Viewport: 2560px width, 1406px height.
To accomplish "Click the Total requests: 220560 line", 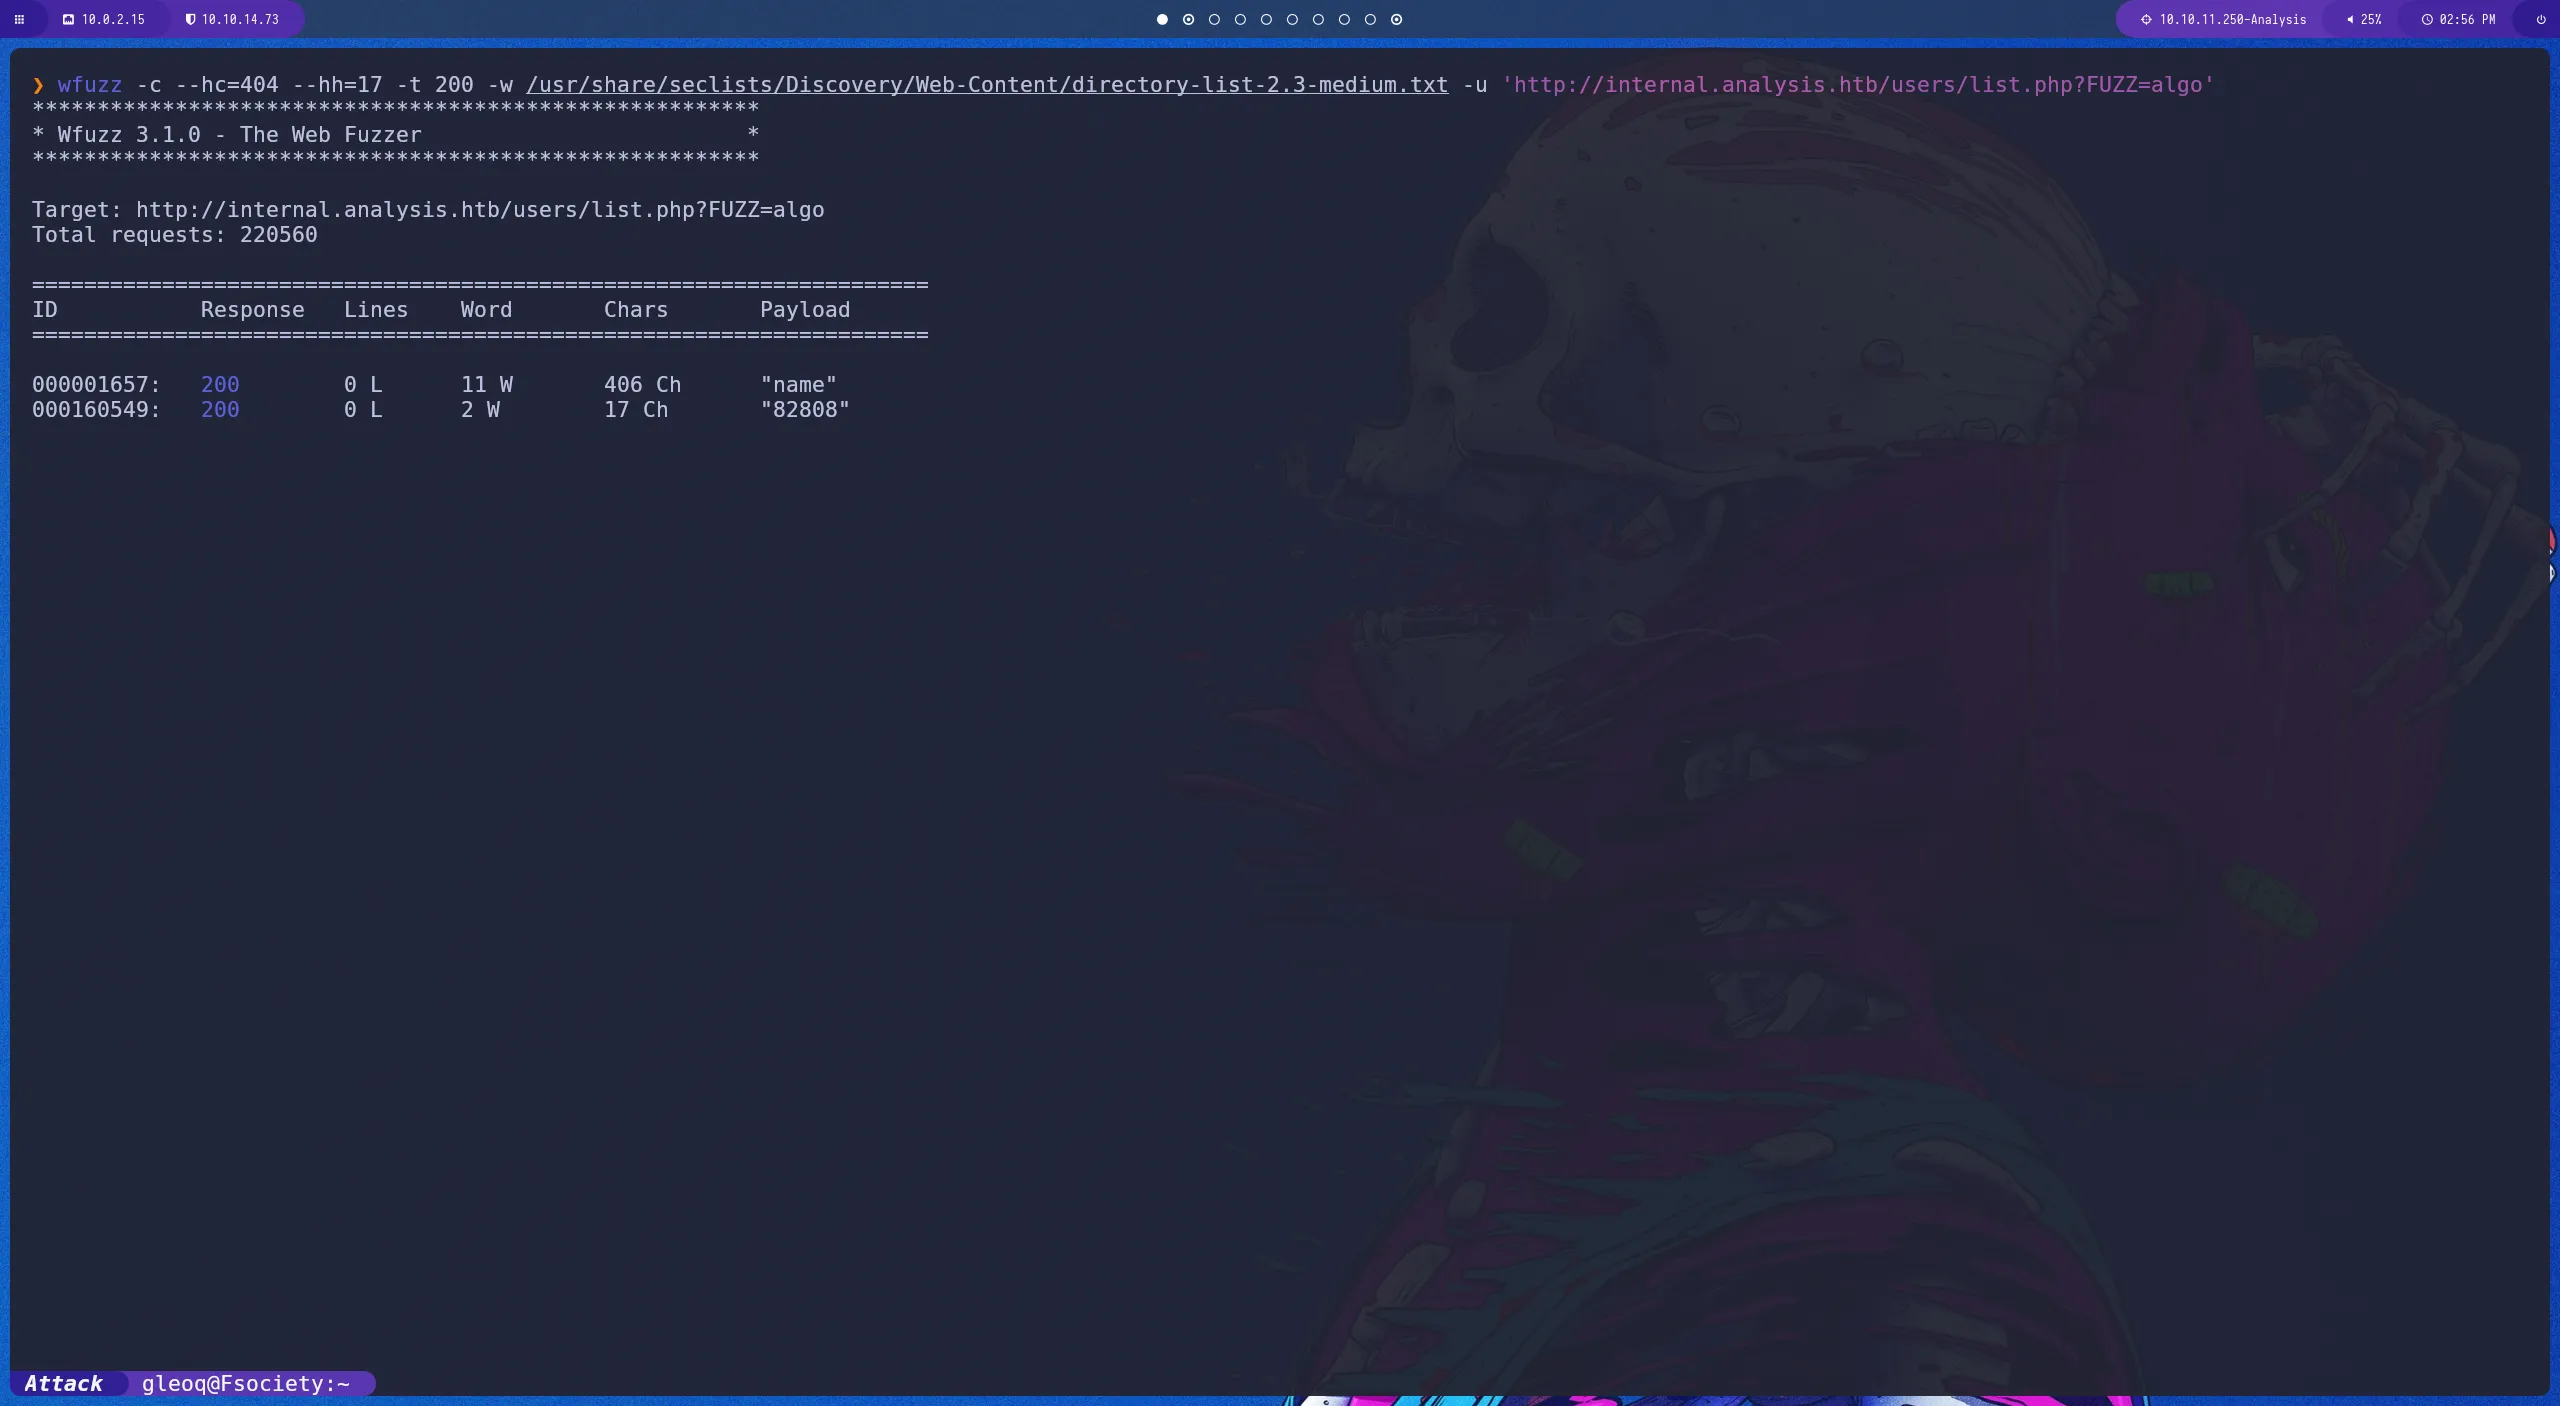I will [x=174, y=235].
